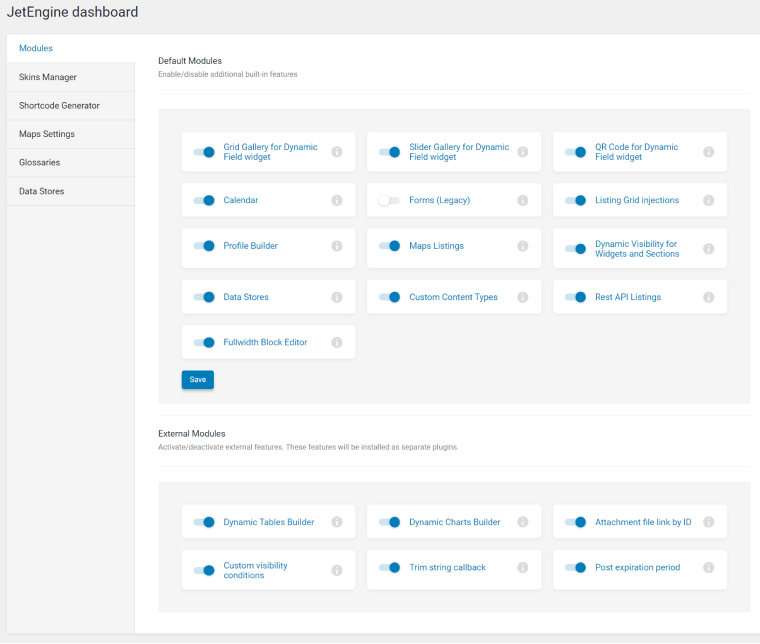Deactivate Dynamic Tables Builder module

click(x=204, y=522)
